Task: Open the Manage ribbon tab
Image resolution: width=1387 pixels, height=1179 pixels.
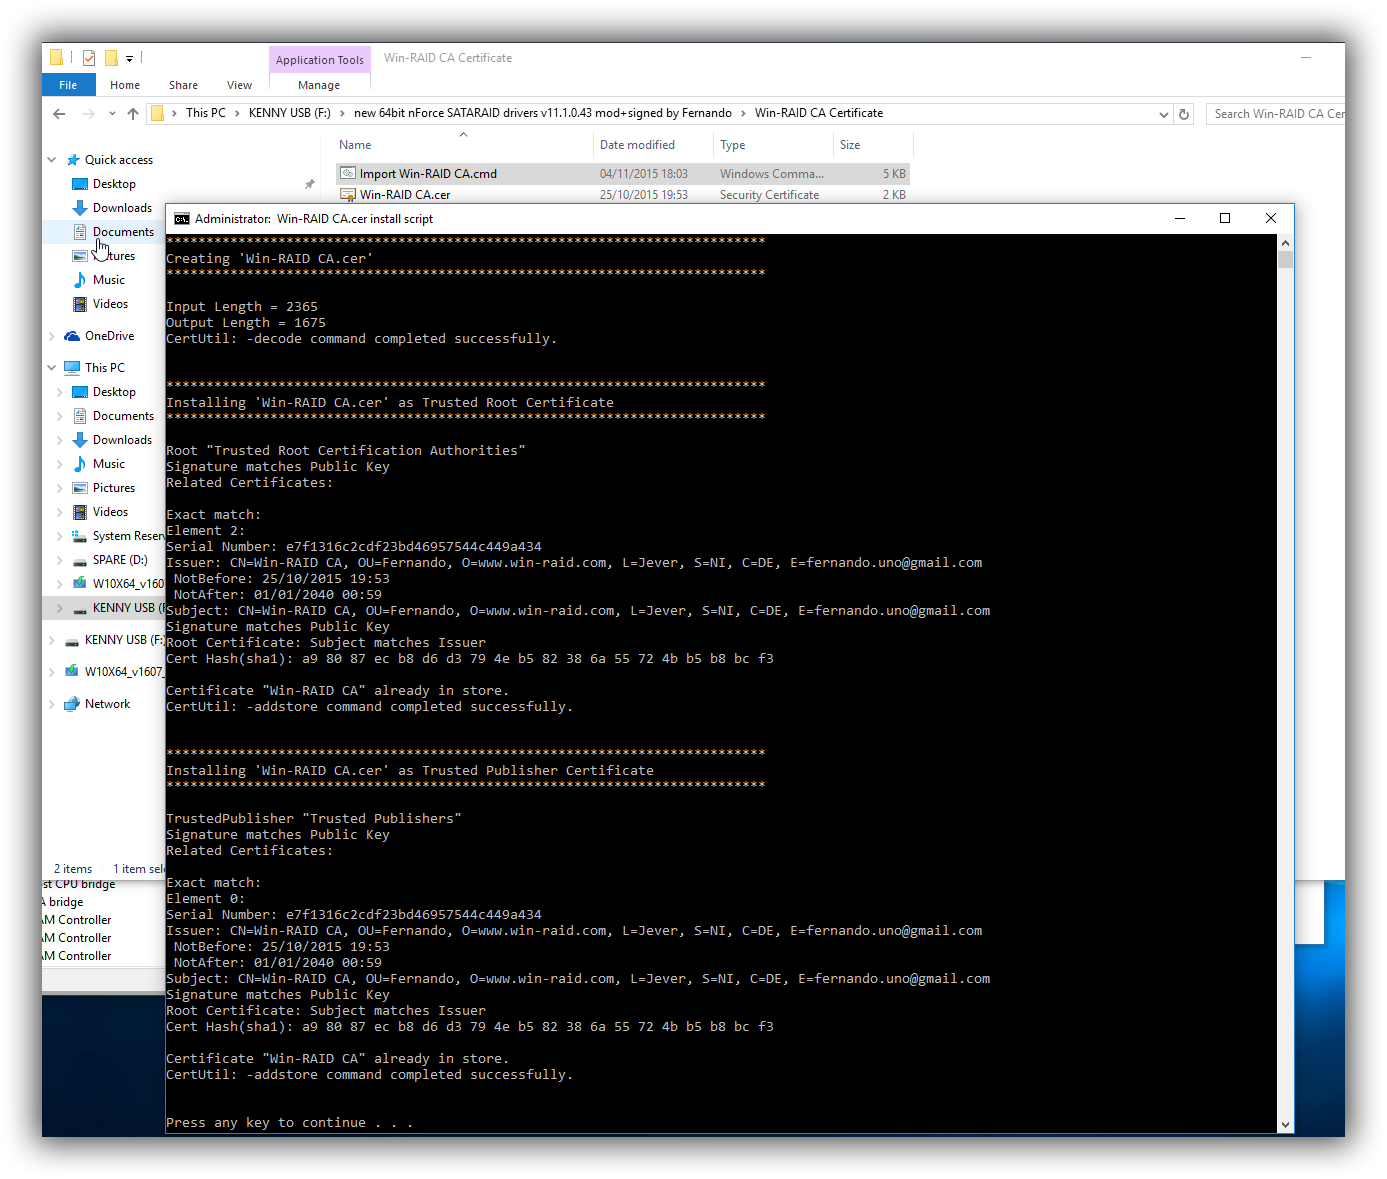Action: pos(319,85)
